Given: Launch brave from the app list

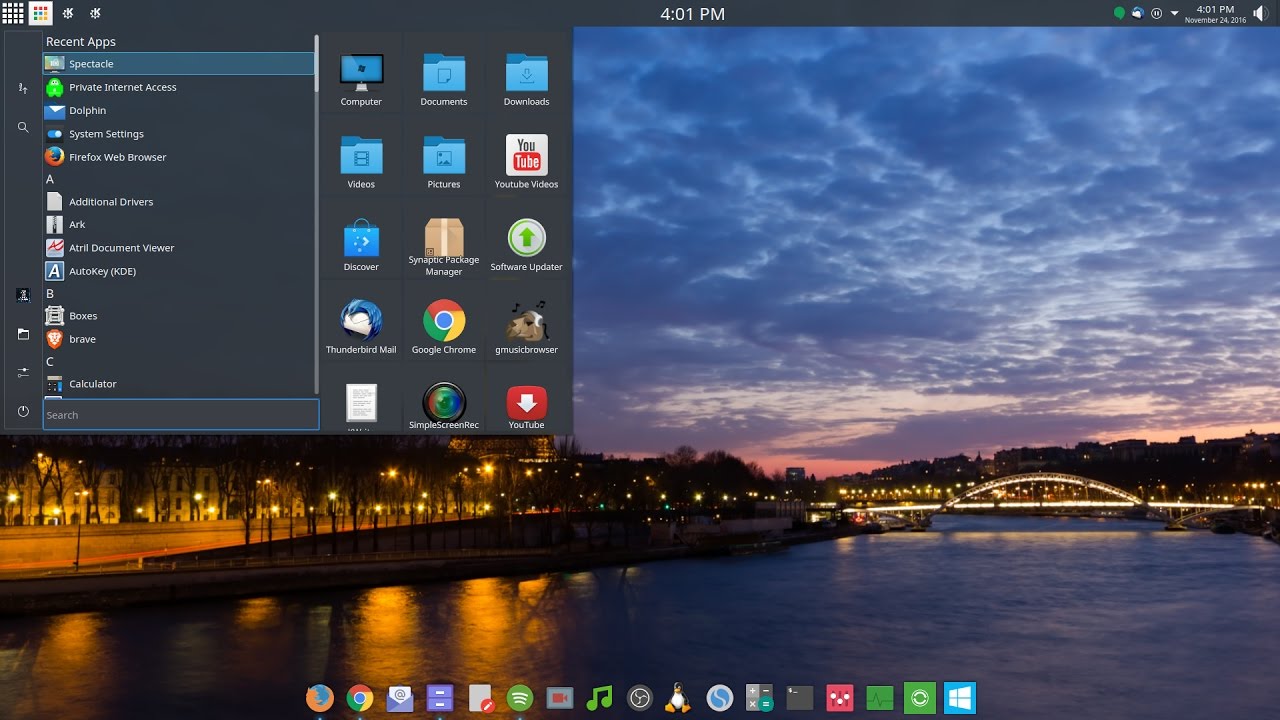Looking at the screenshot, I should pos(178,338).
